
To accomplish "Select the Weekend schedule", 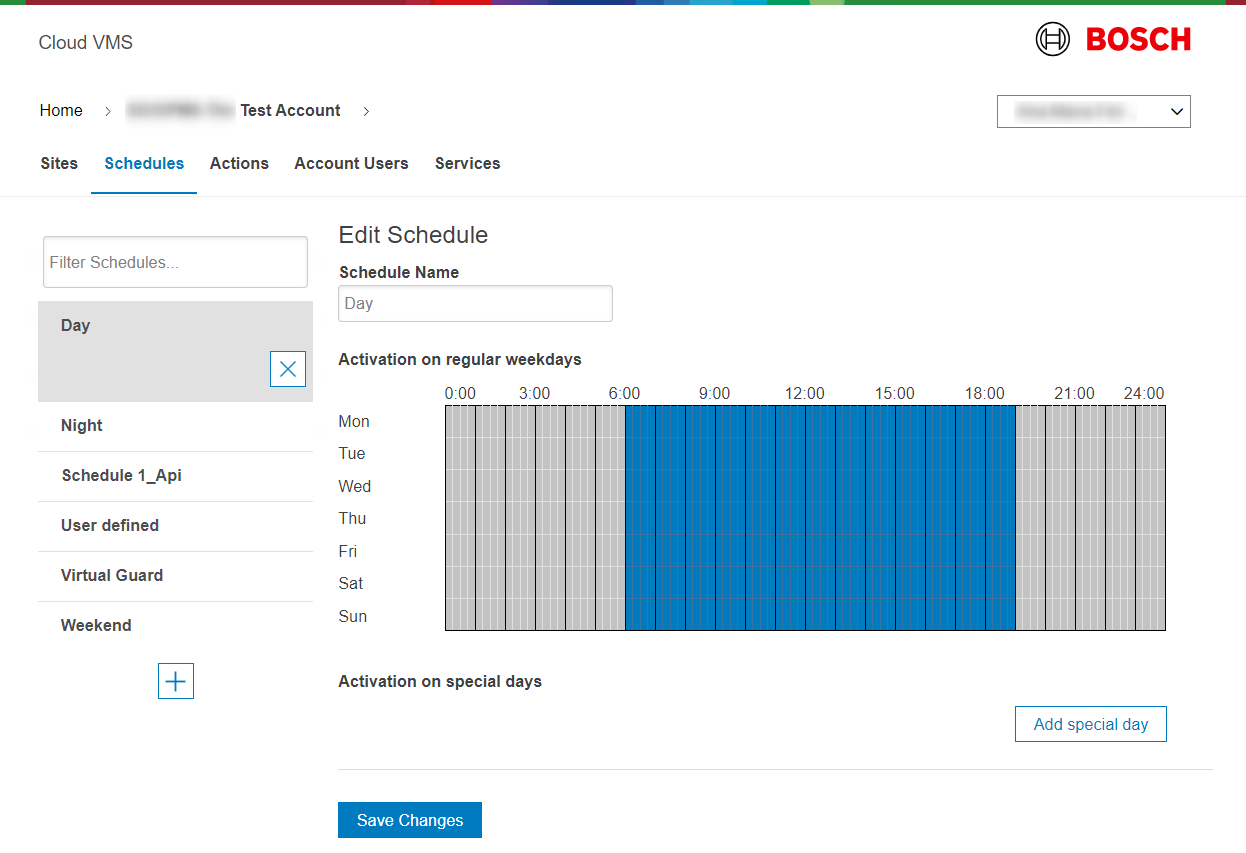I will click(x=96, y=626).
